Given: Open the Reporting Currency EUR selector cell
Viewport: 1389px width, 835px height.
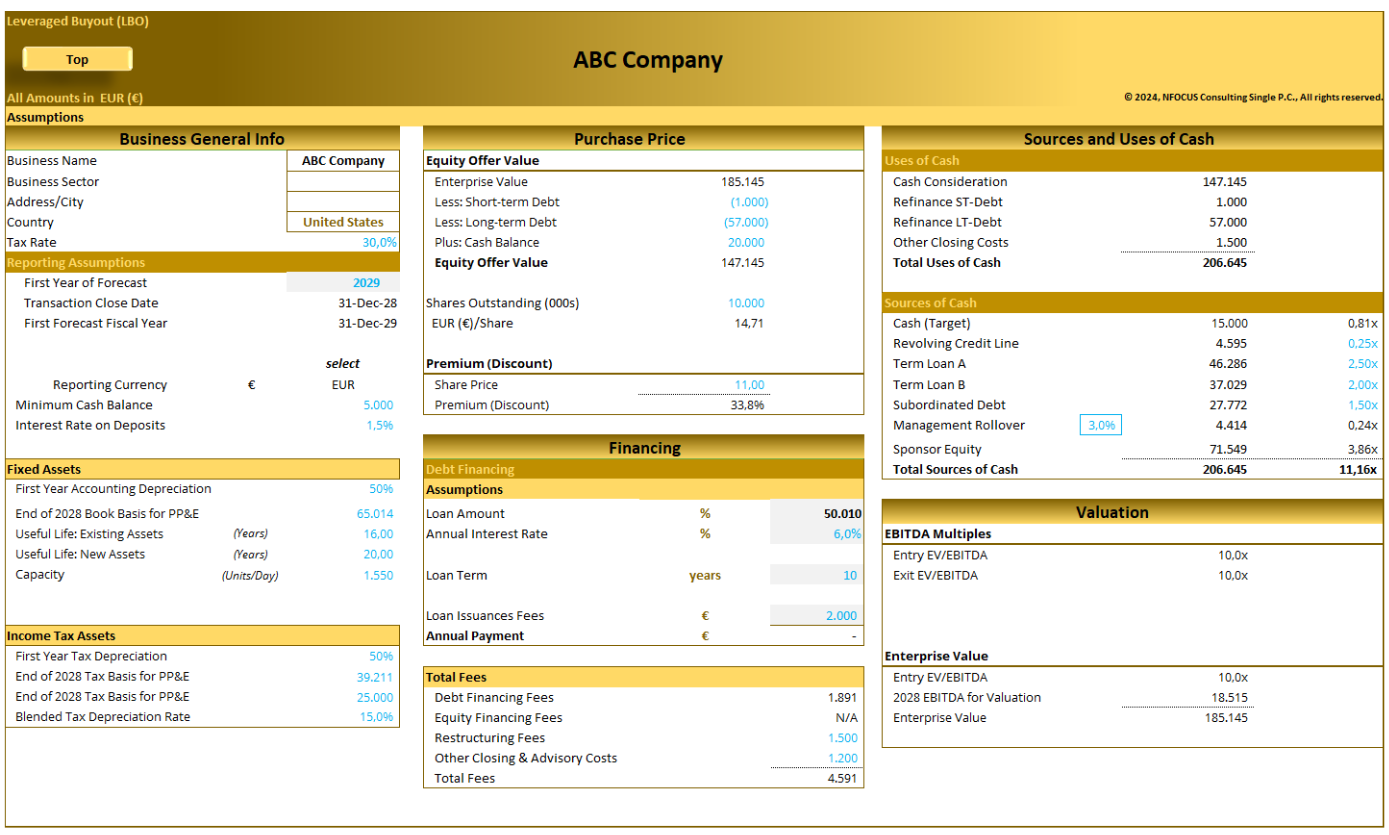Looking at the screenshot, I should coord(343,385).
